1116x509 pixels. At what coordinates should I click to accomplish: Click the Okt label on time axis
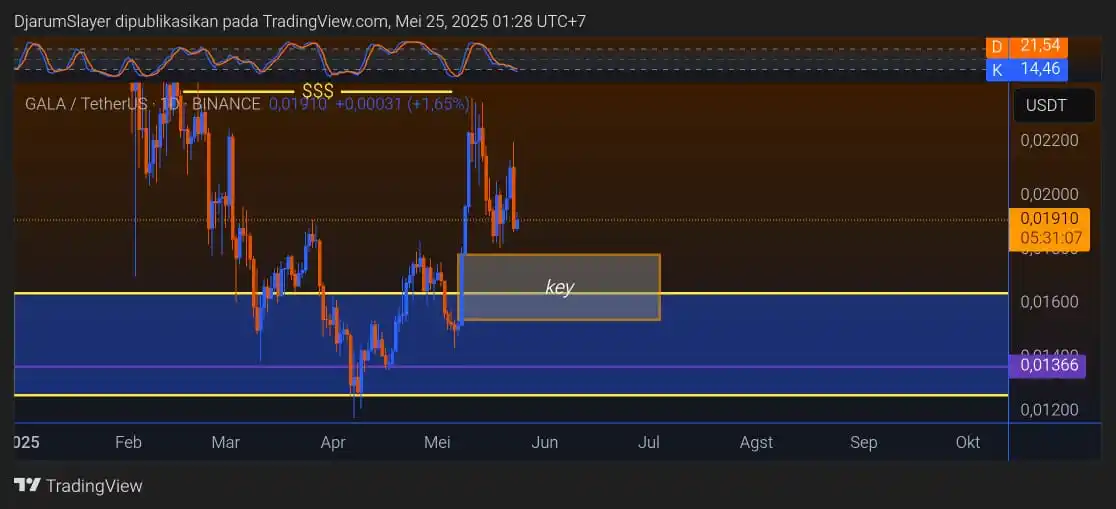(x=967, y=442)
